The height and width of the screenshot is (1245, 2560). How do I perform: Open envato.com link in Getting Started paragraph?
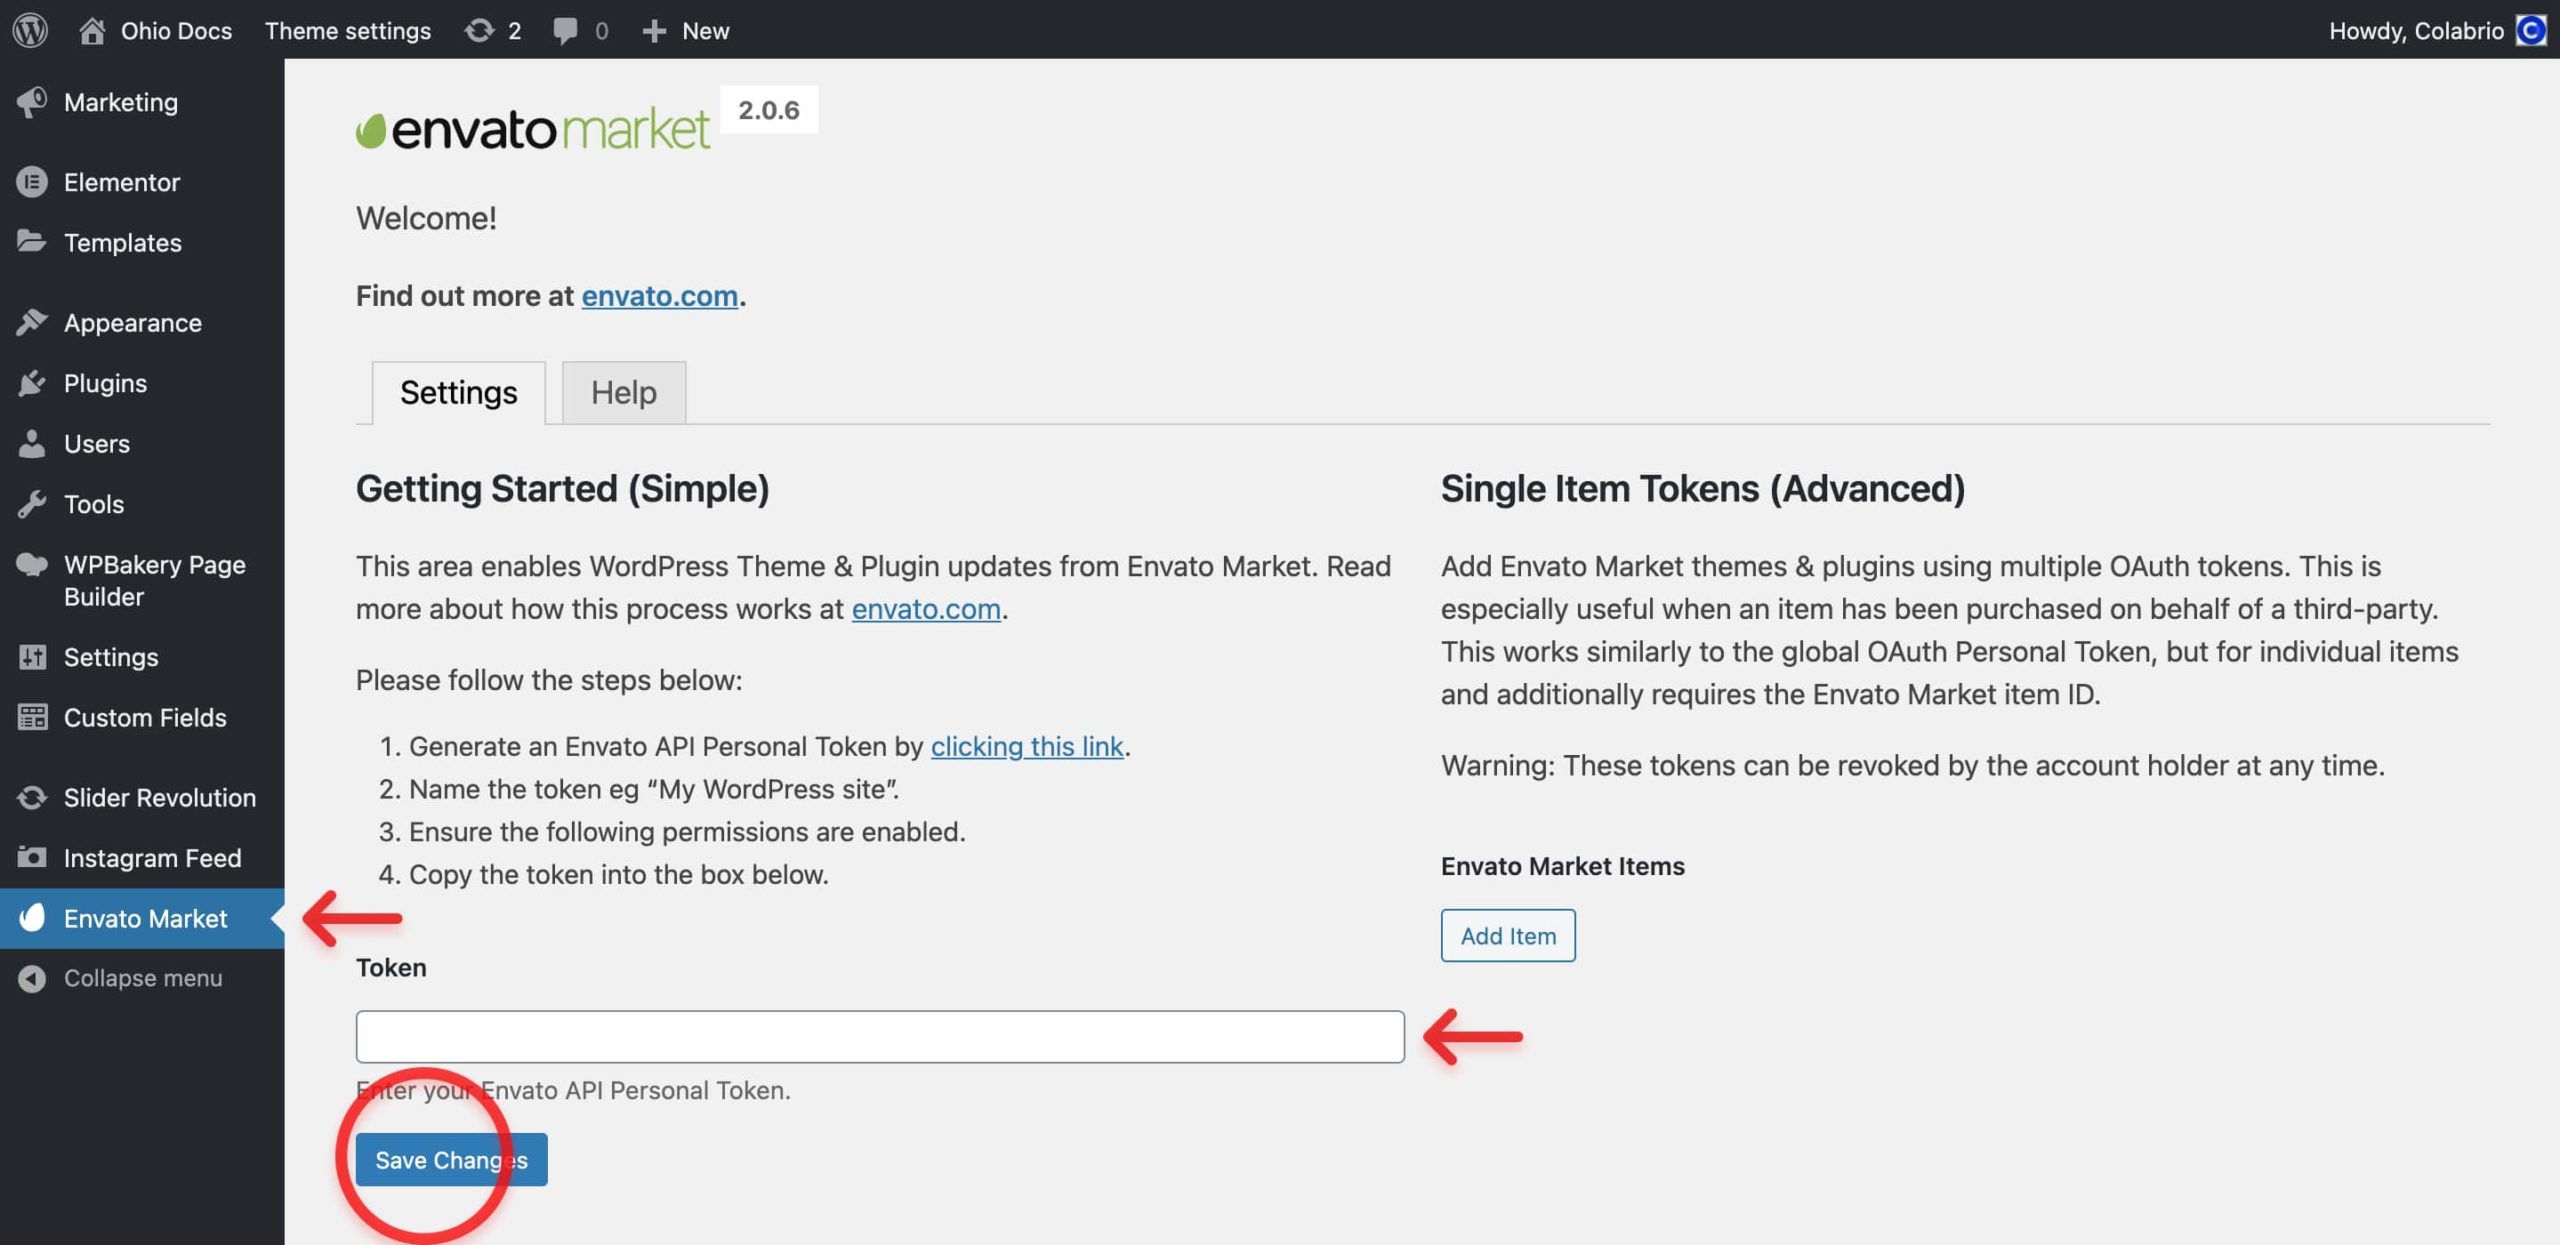[x=926, y=609]
